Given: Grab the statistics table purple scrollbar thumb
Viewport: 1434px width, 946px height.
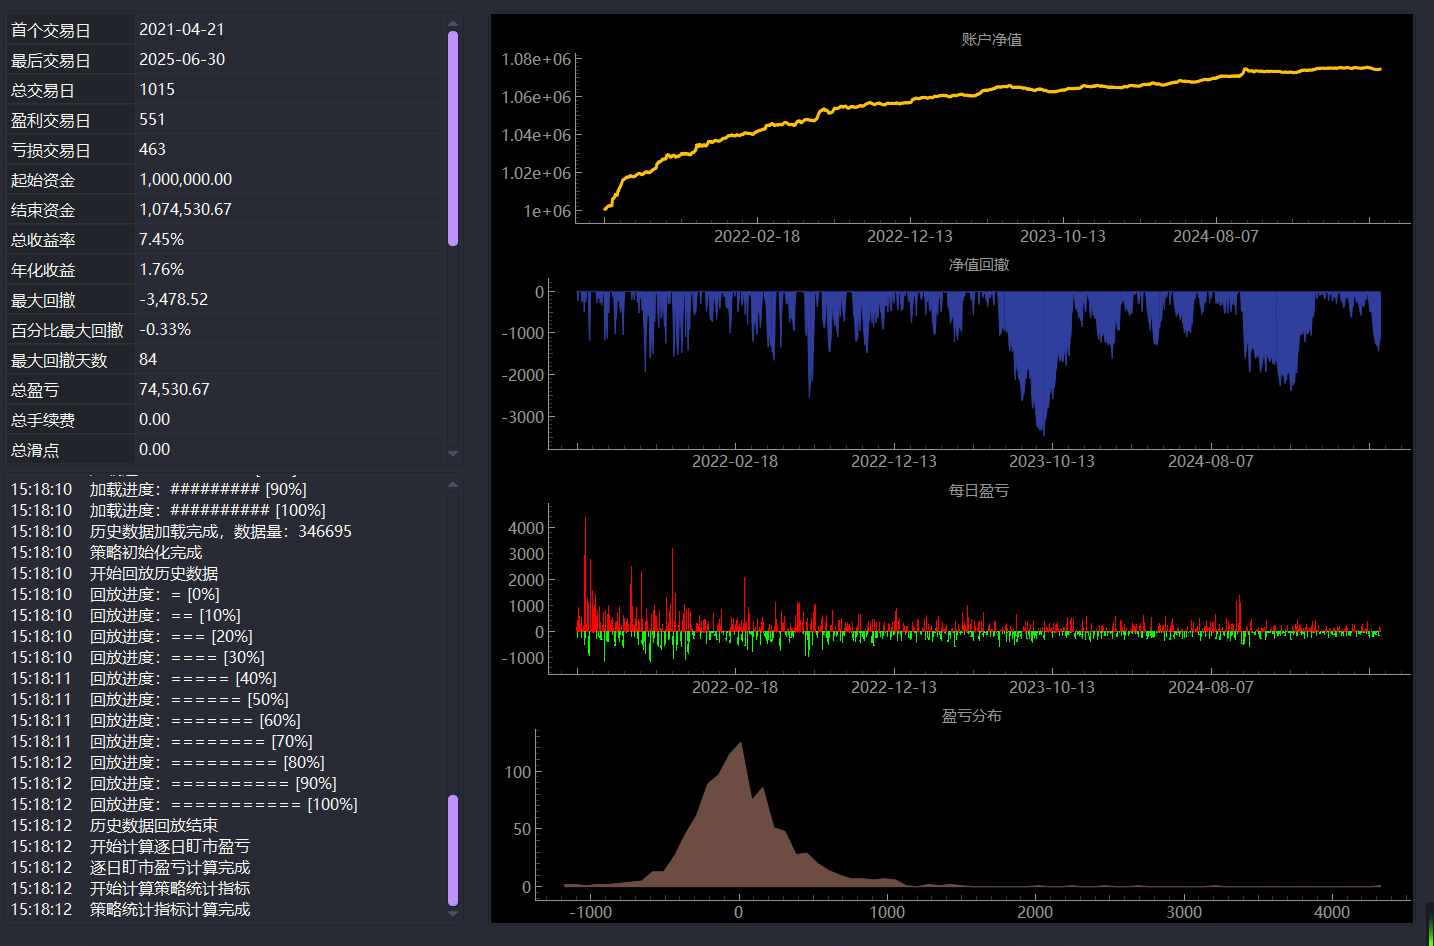Looking at the screenshot, I should 453,138.
